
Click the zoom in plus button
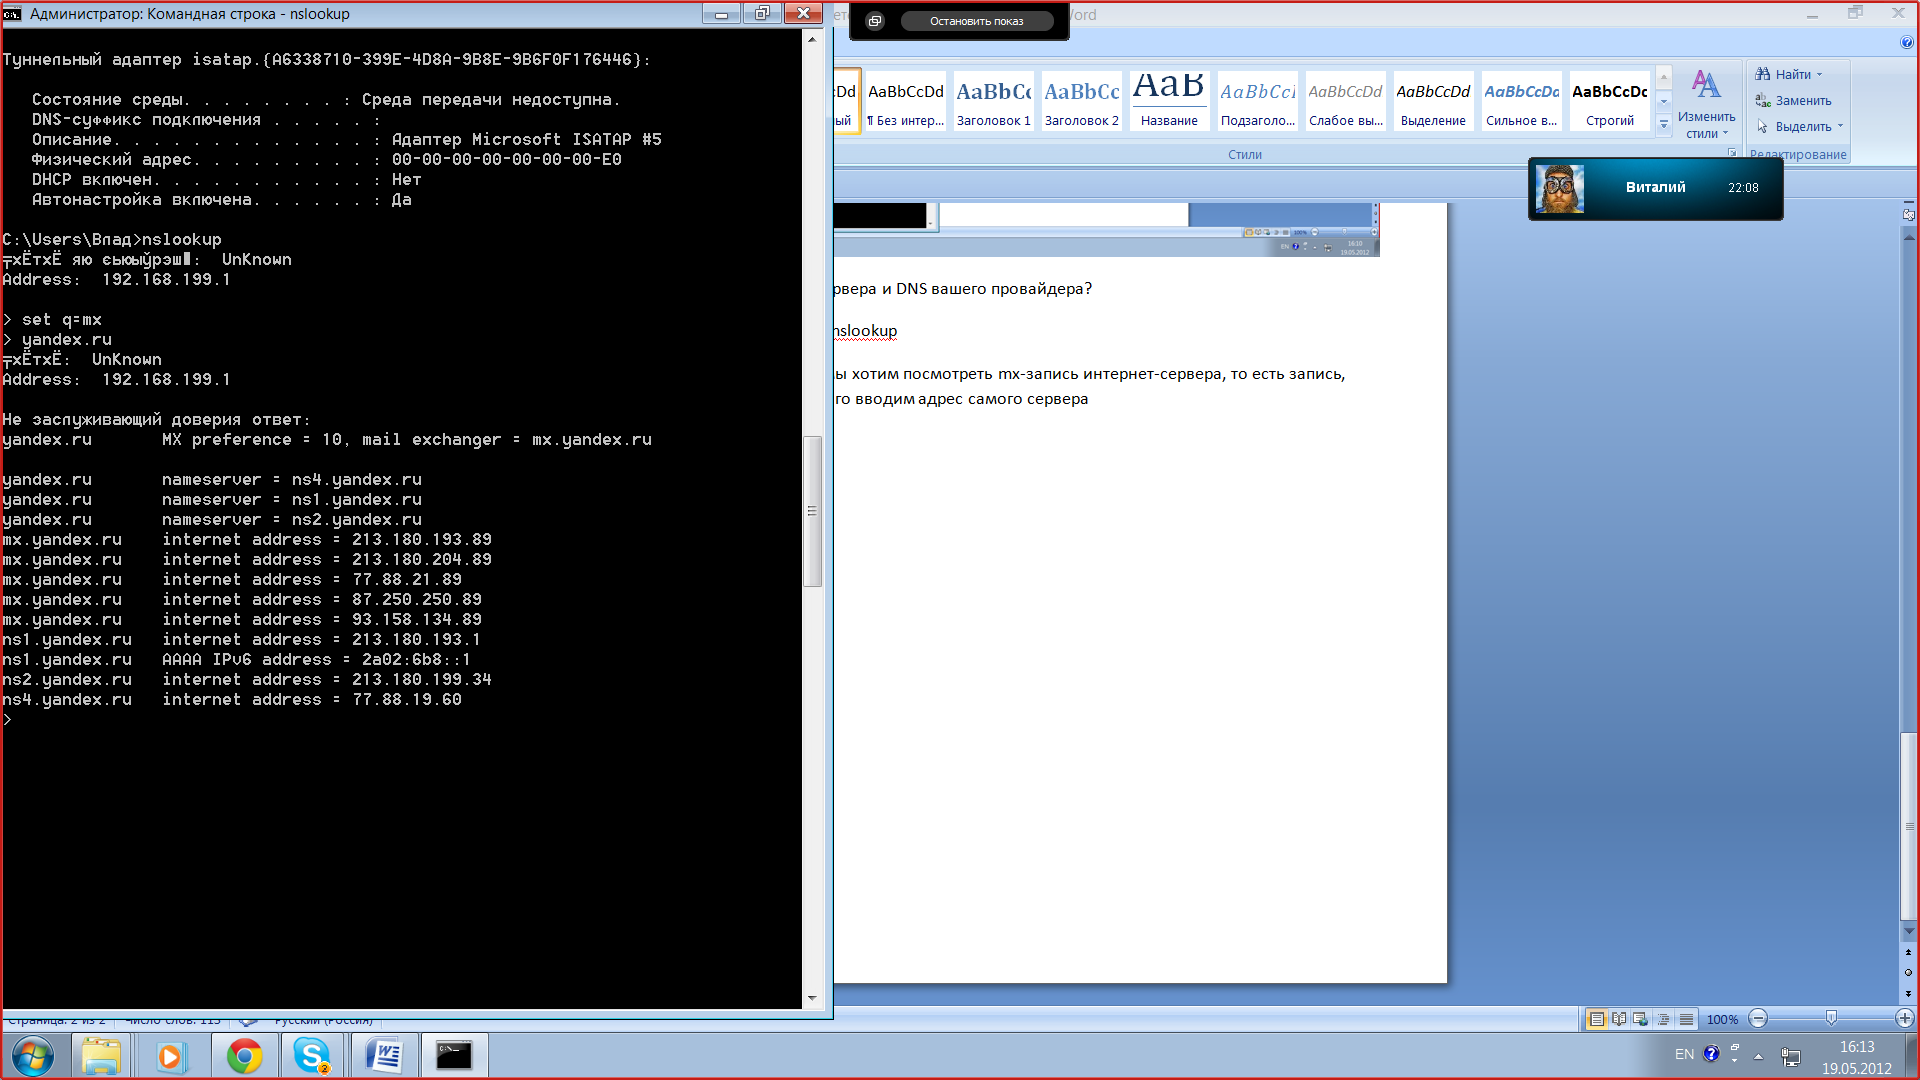click(x=1905, y=1018)
